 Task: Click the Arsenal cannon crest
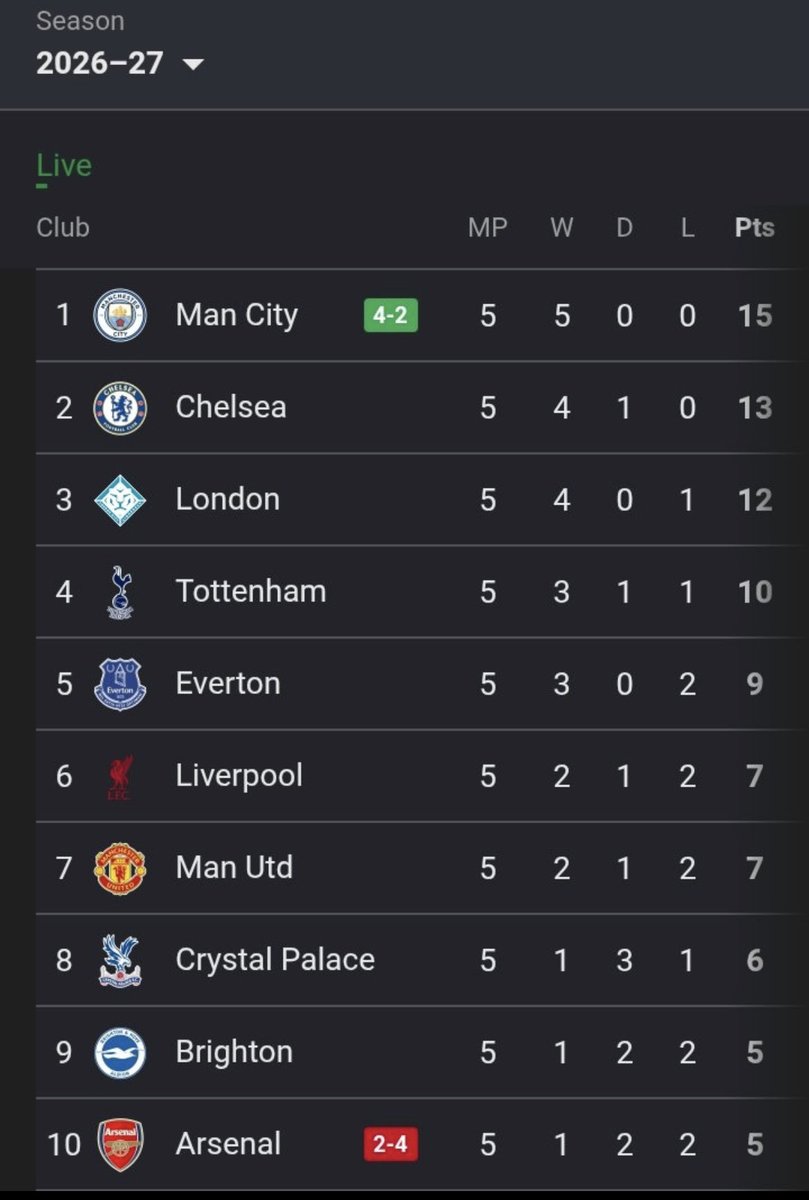point(120,1145)
